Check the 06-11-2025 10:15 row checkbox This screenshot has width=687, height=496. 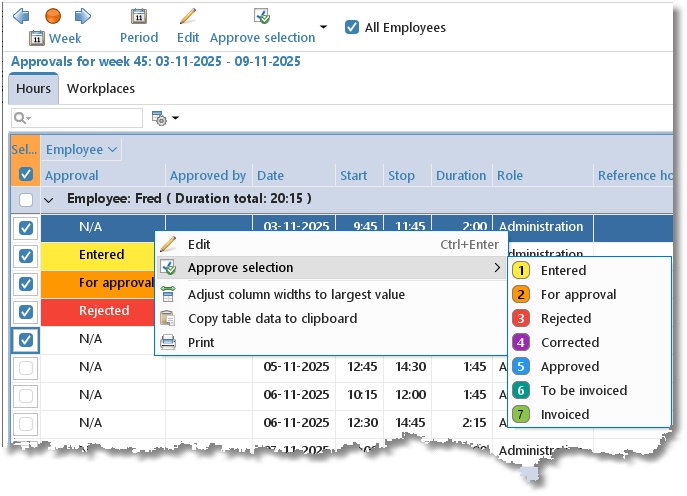26,396
